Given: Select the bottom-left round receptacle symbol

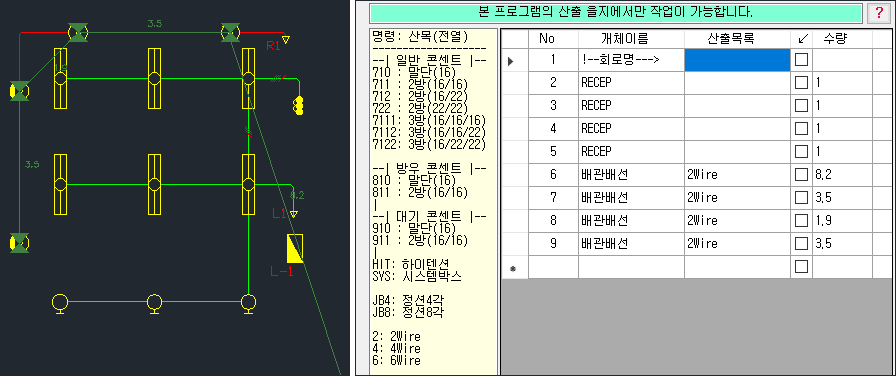Looking at the screenshot, I should click(59, 302).
